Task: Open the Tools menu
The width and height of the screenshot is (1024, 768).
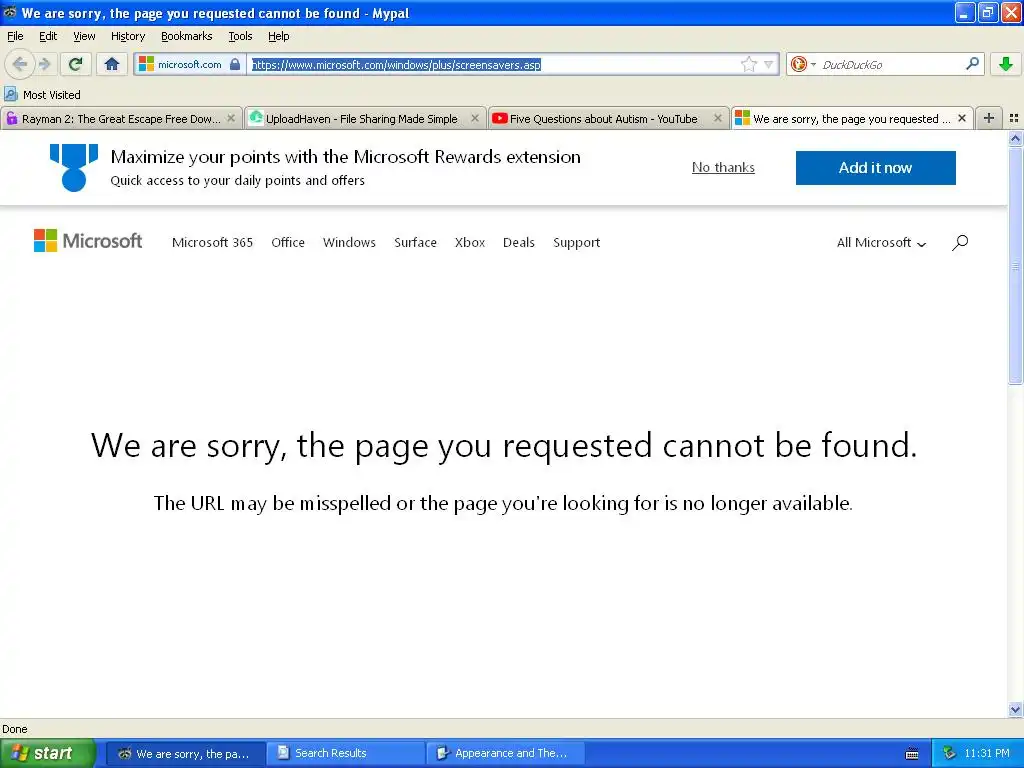Action: tap(240, 36)
